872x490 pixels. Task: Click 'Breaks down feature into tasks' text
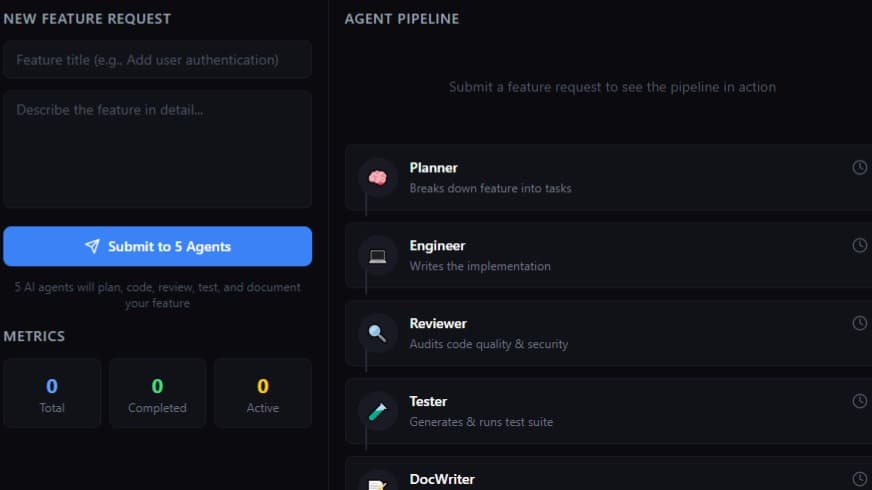[490, 188]
